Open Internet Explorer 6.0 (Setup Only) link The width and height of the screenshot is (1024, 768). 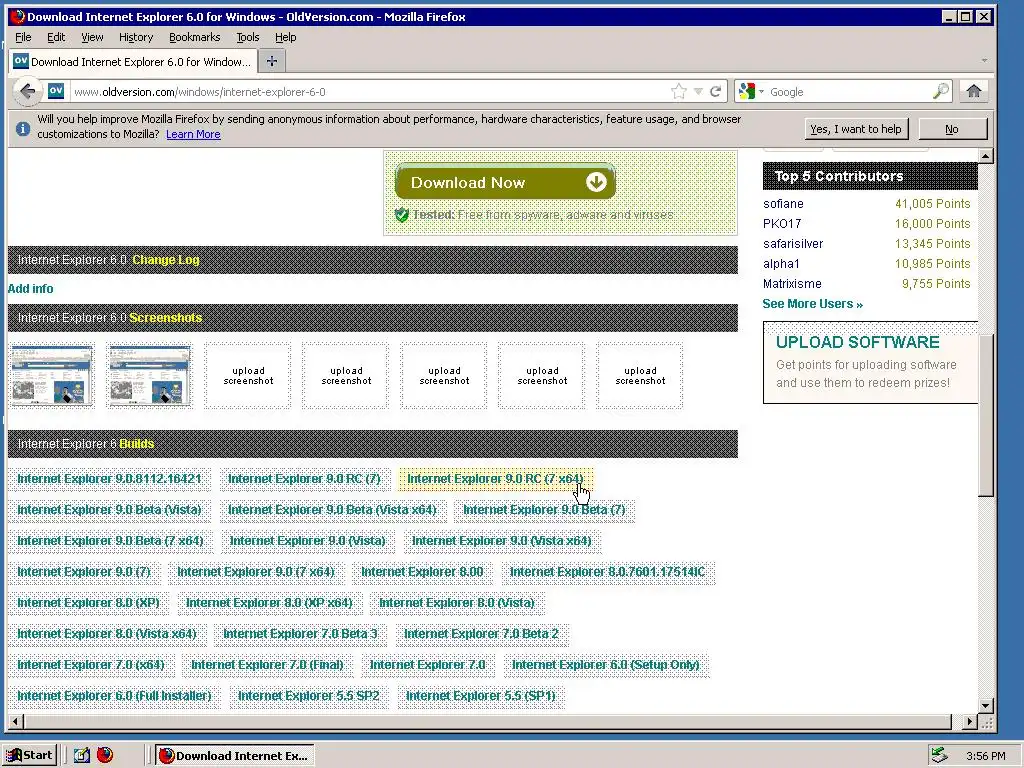click(x=605, y=664)
